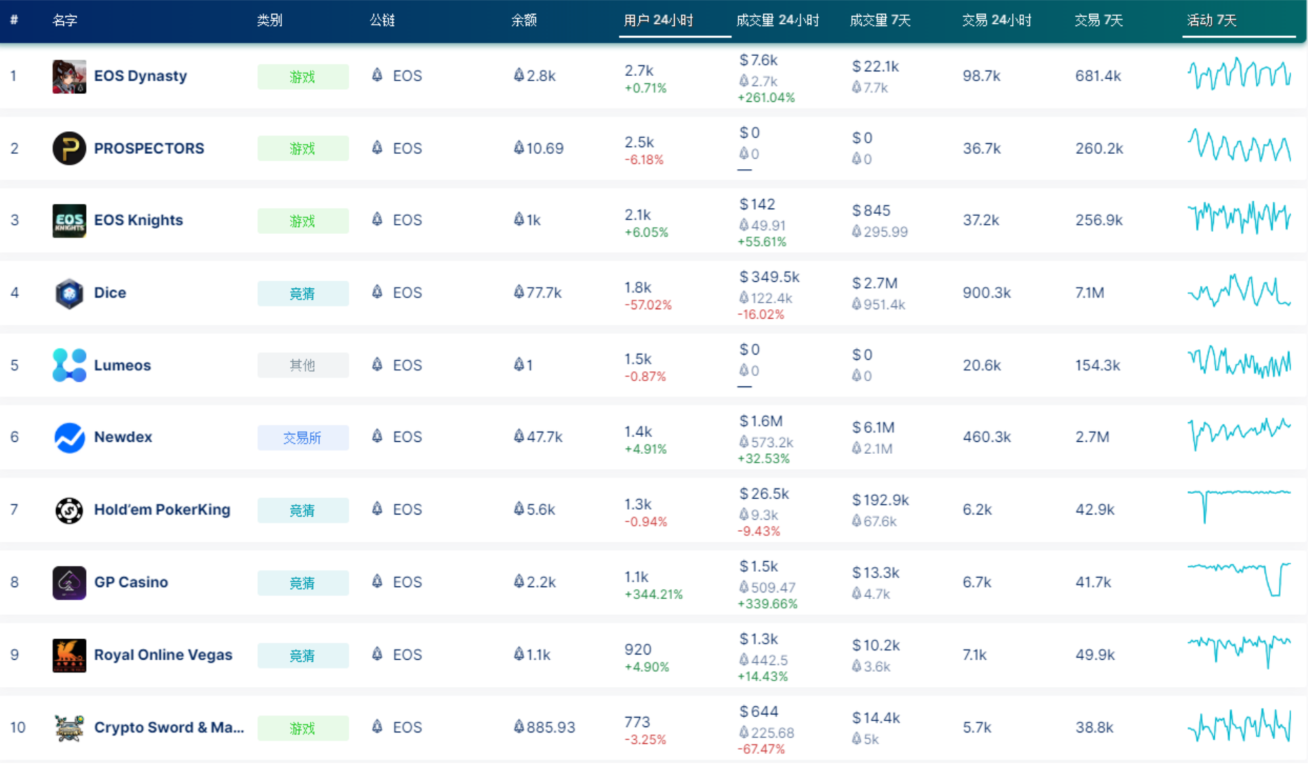
Task: Click Dice 24h transactions 900.3k
Action: click(x=987, y=293)
